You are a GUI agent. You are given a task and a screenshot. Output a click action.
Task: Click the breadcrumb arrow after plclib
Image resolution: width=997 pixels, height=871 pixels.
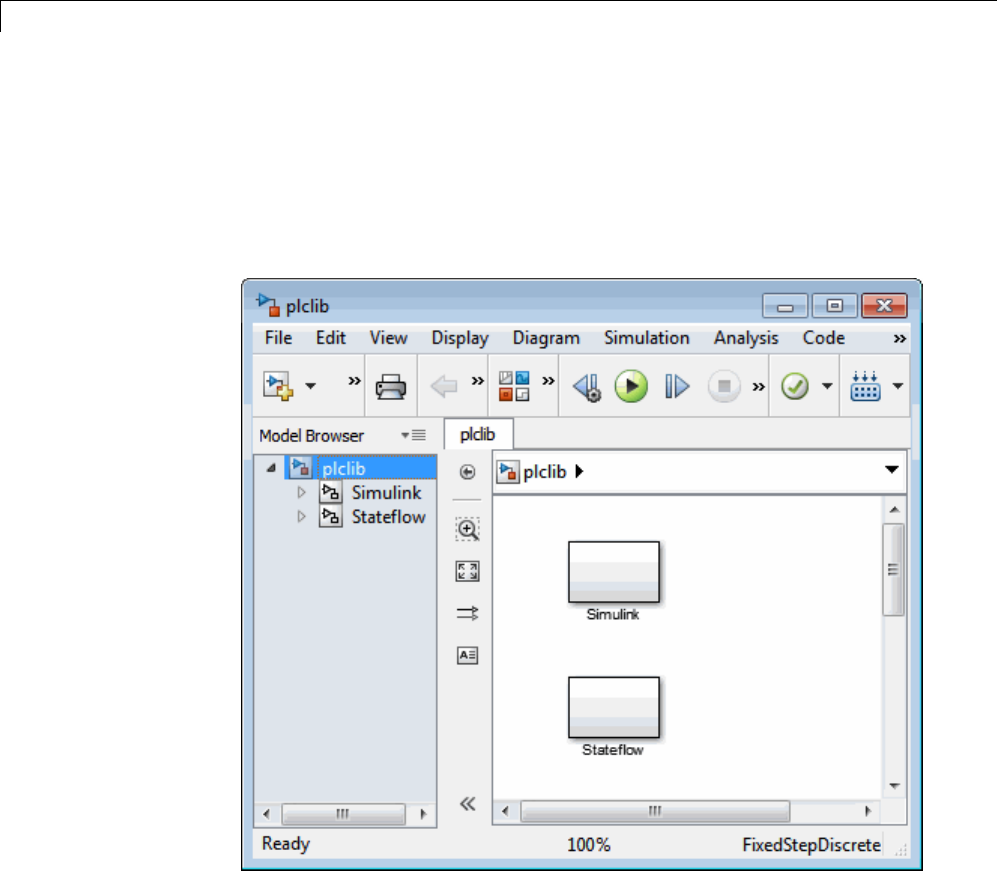[579, 472]
